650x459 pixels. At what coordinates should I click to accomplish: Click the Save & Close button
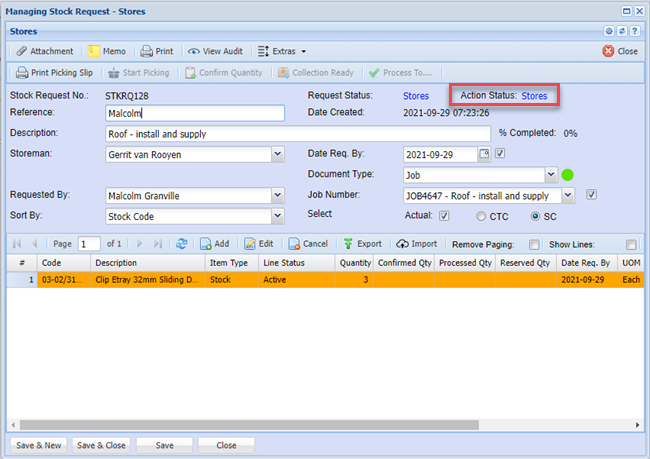(x=100, y=445)
